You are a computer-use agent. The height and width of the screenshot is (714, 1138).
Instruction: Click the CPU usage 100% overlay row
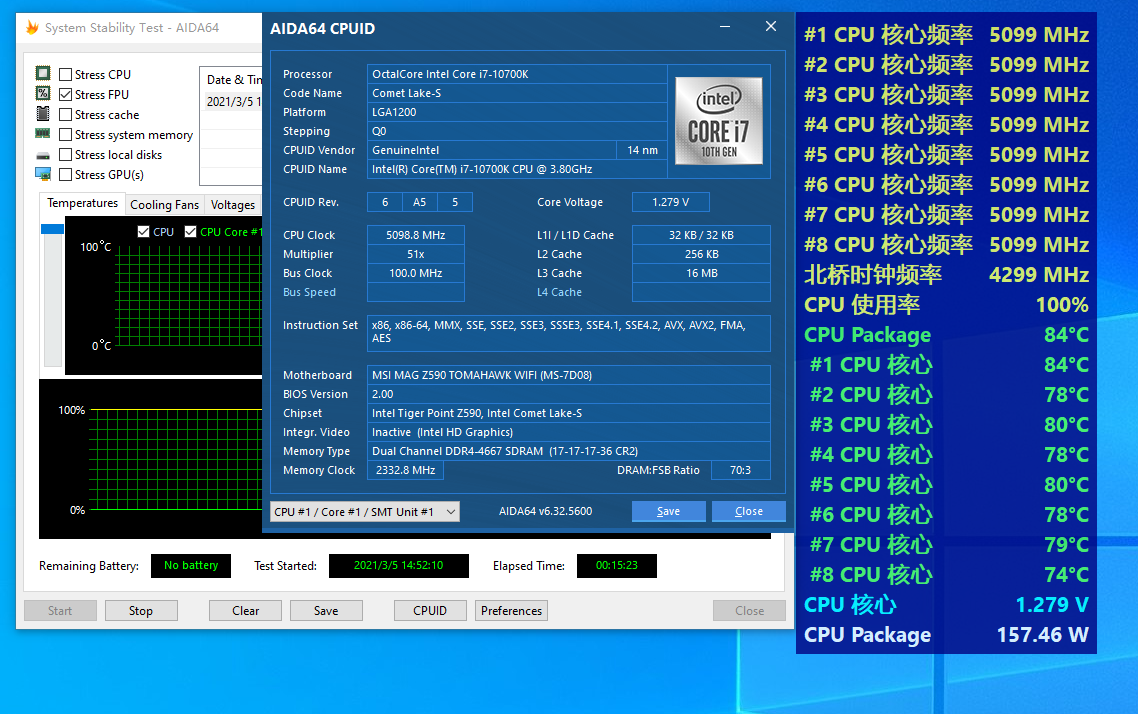(x=946, y=305)
